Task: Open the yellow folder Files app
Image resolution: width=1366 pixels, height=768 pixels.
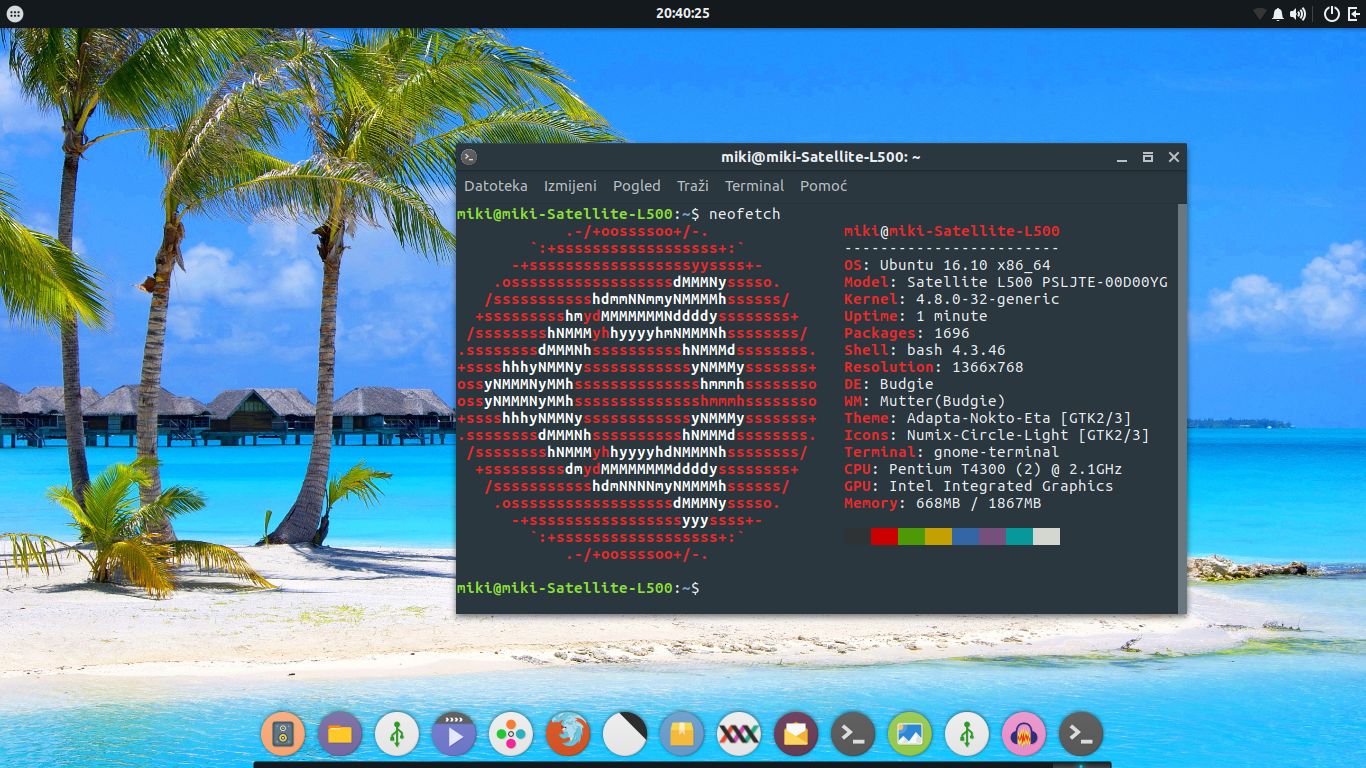Action: [x=339, y=735]
